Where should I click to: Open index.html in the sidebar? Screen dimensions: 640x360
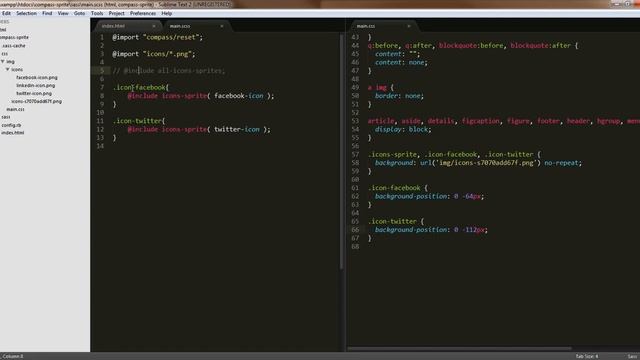12,133
